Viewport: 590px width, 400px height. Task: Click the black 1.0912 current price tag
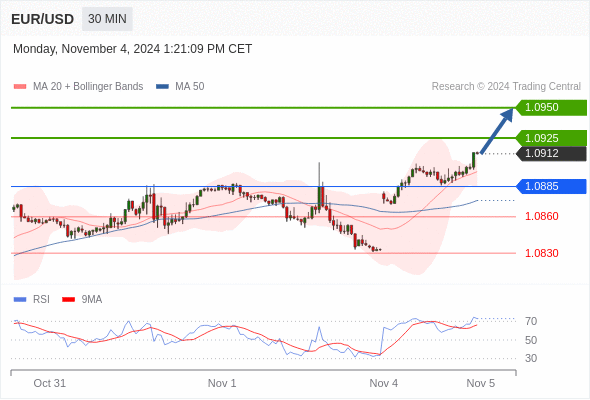point(551,154)
